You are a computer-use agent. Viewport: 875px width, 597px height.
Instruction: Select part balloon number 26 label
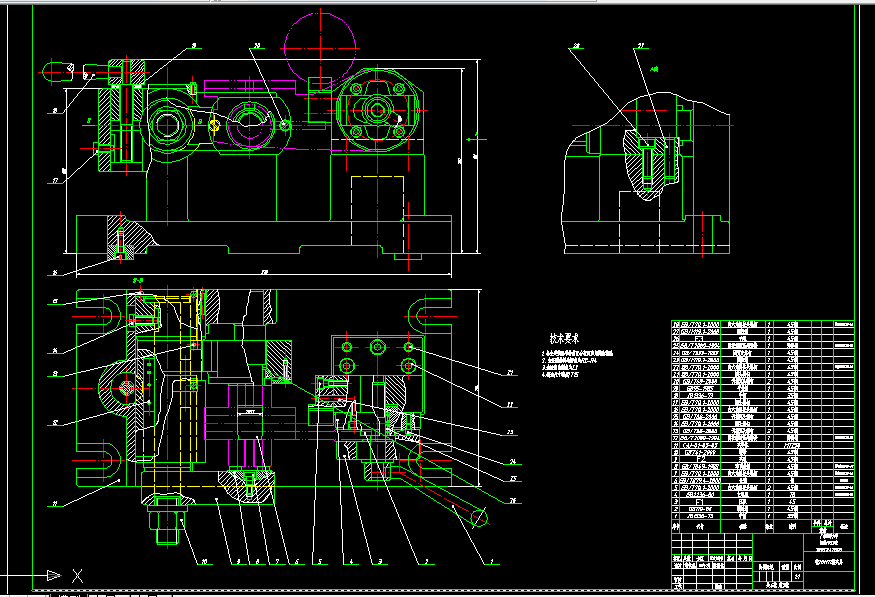pos(513,500)
